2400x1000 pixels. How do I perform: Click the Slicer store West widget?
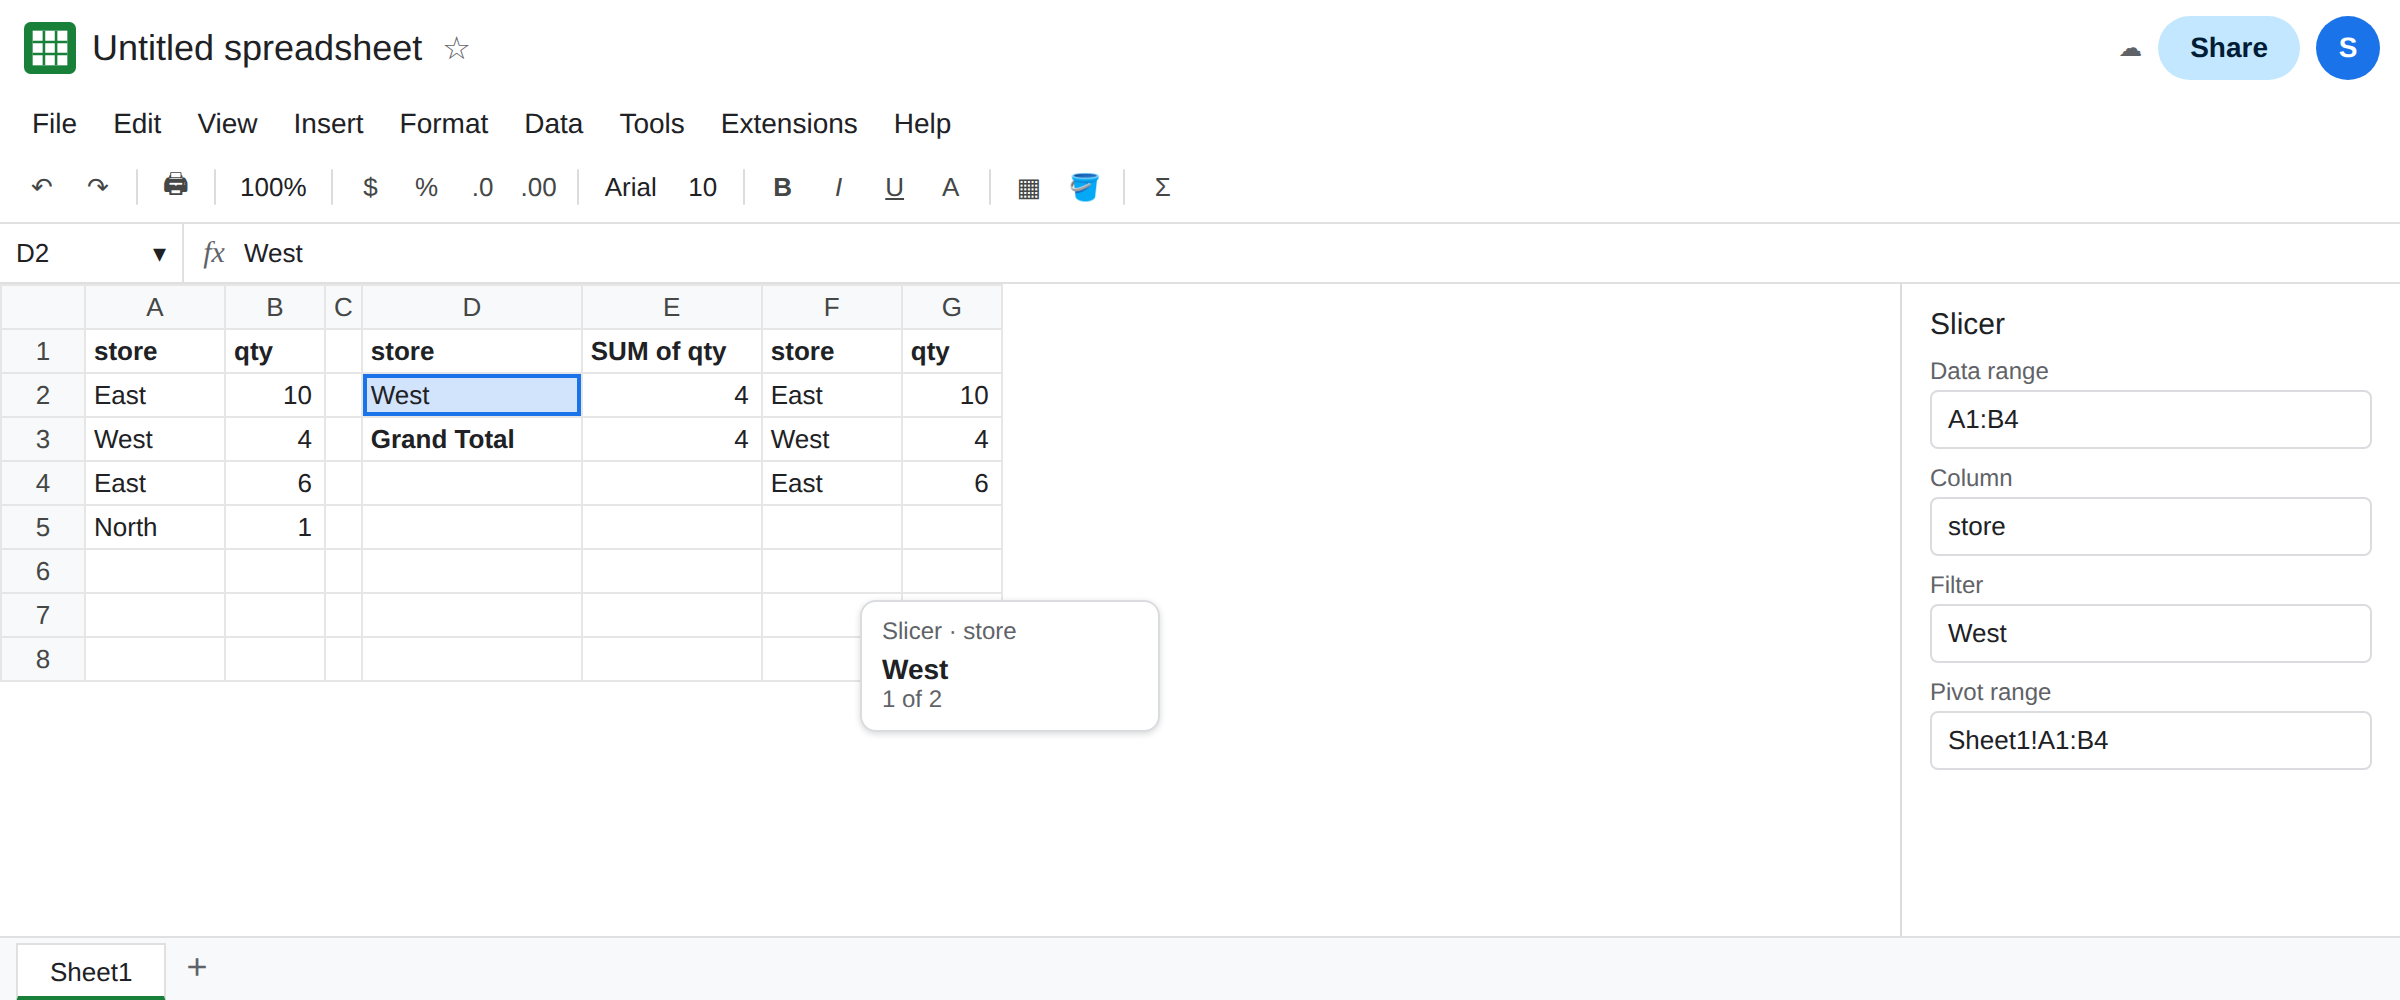pyautogui.click(x=1010, y=666)
